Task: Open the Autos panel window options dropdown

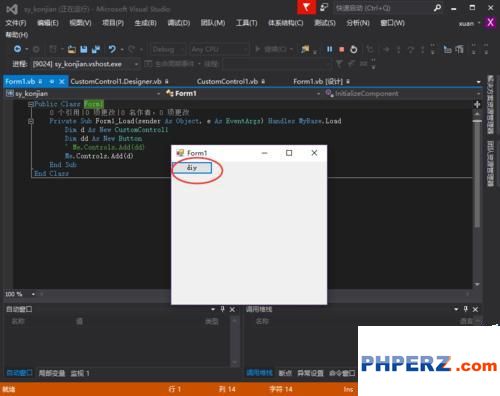Action: [x=213, y=309]
